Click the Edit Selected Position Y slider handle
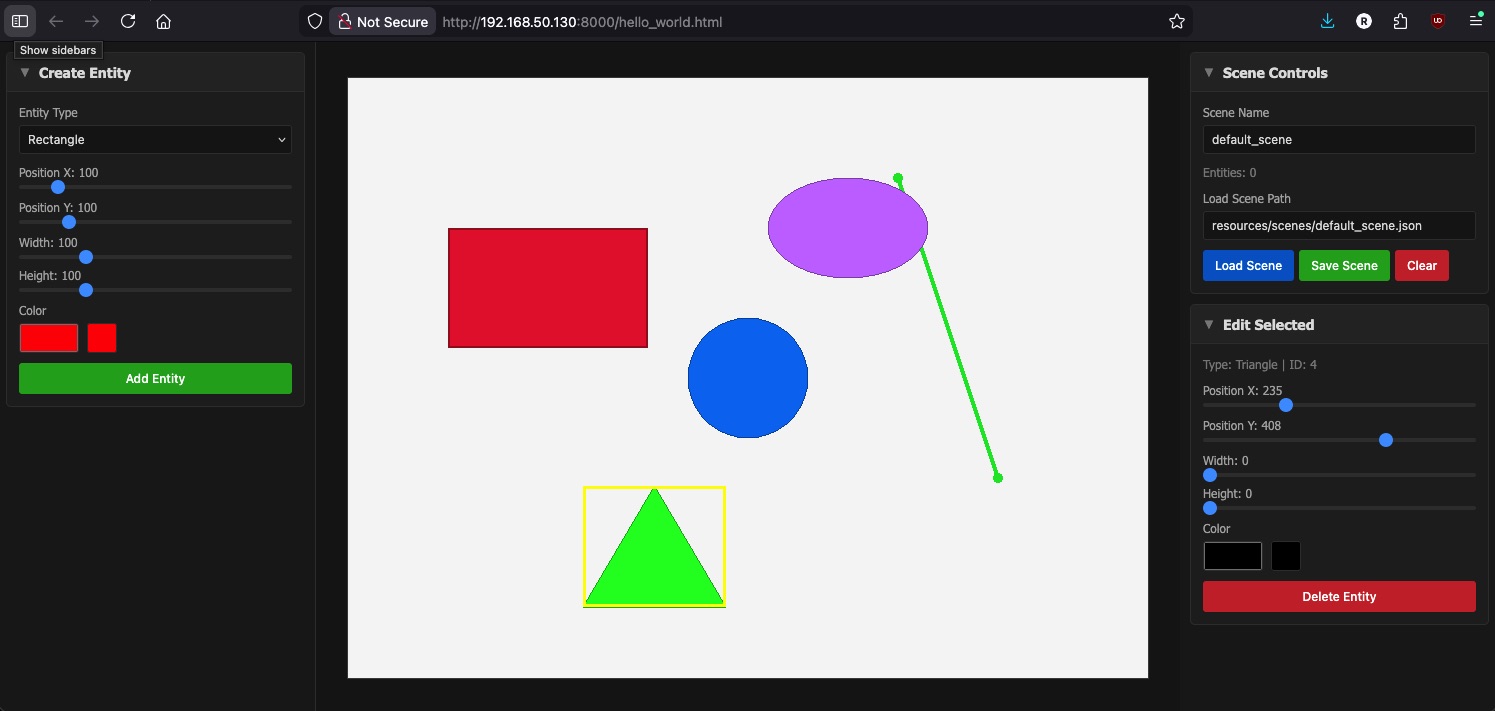Viewport: 1495px width, 711px height. click(1386, 440)
